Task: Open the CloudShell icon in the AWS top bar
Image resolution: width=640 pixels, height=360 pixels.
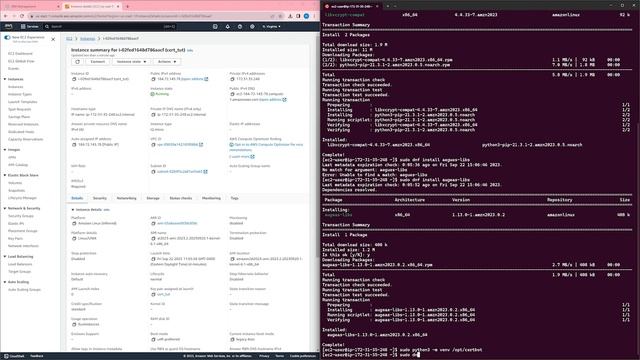Action: click(x=215, y=27)
